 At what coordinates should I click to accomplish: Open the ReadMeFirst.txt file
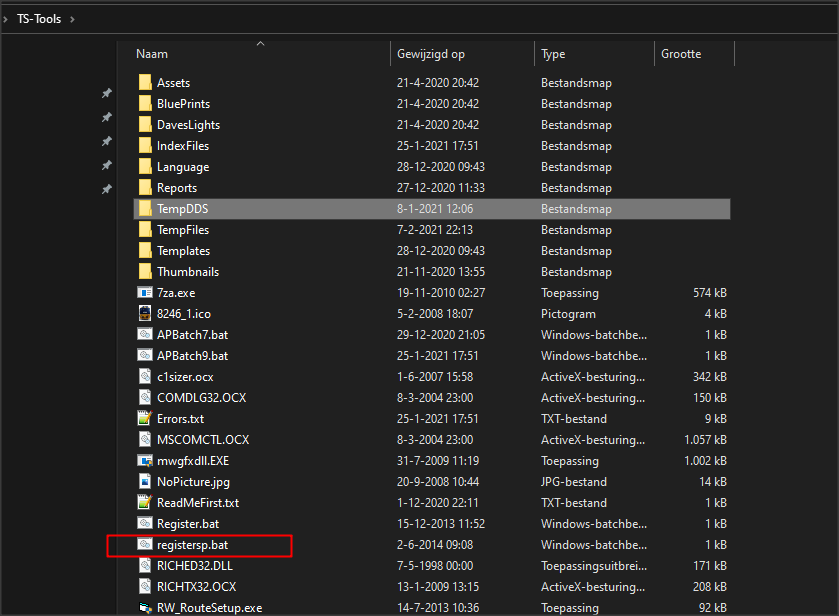(197, 503)
